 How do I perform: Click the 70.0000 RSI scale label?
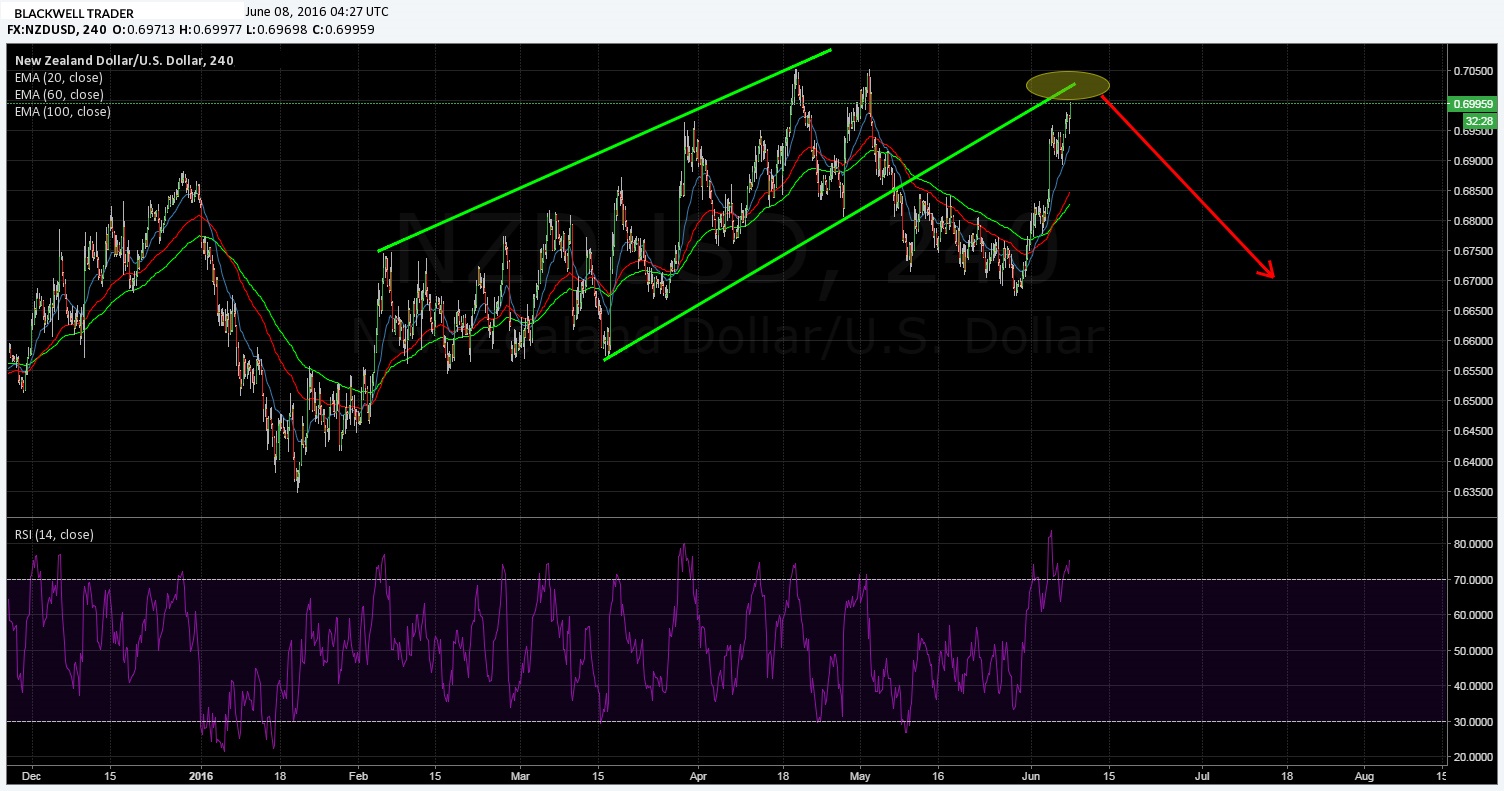pos(1472,580)
